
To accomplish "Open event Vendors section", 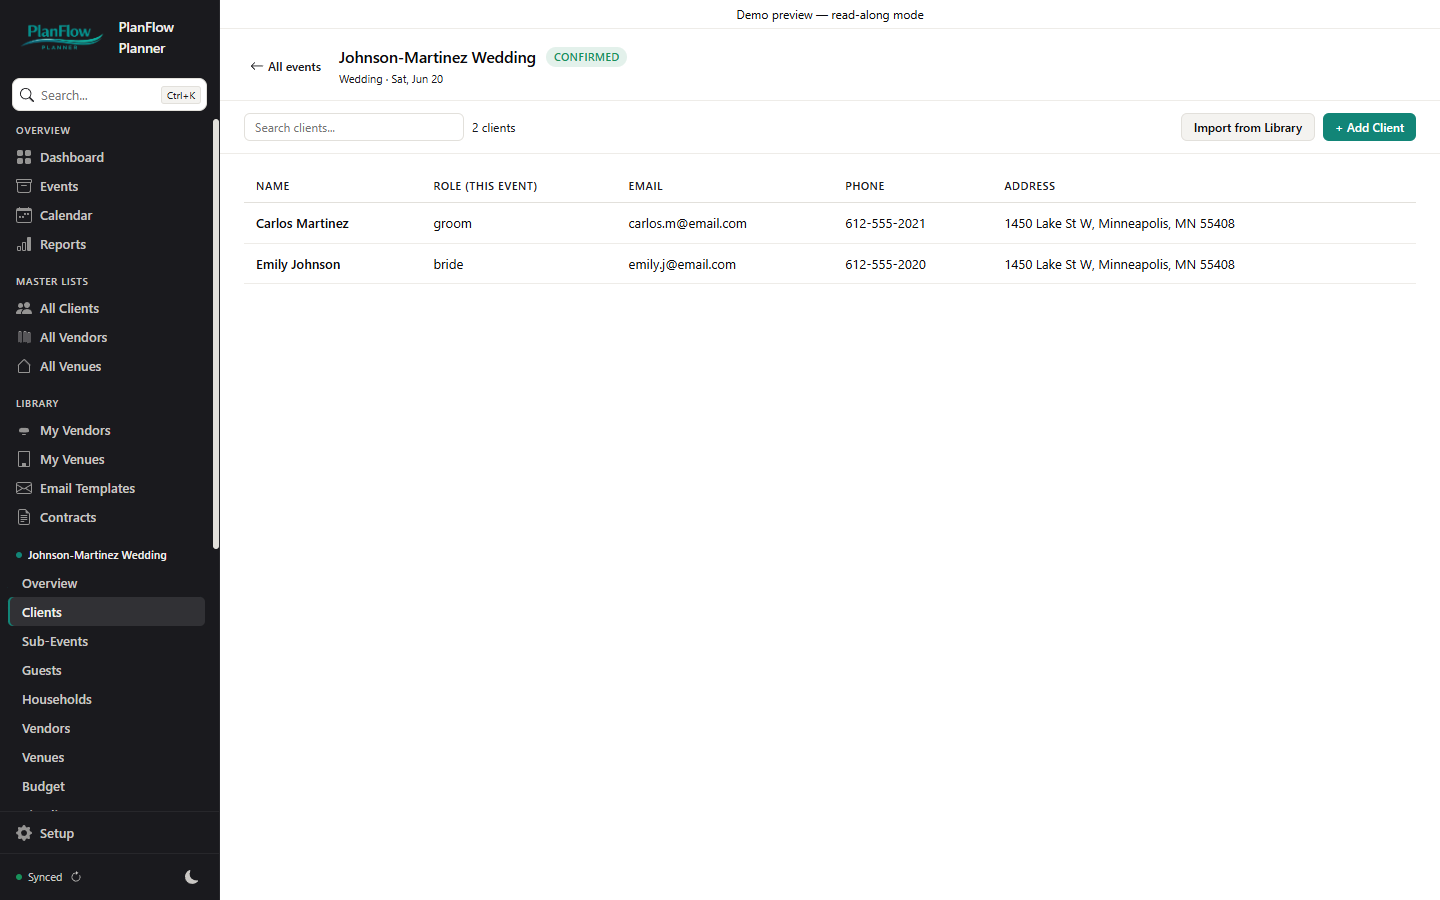I will pyautogui.click(x=106, y=728).
